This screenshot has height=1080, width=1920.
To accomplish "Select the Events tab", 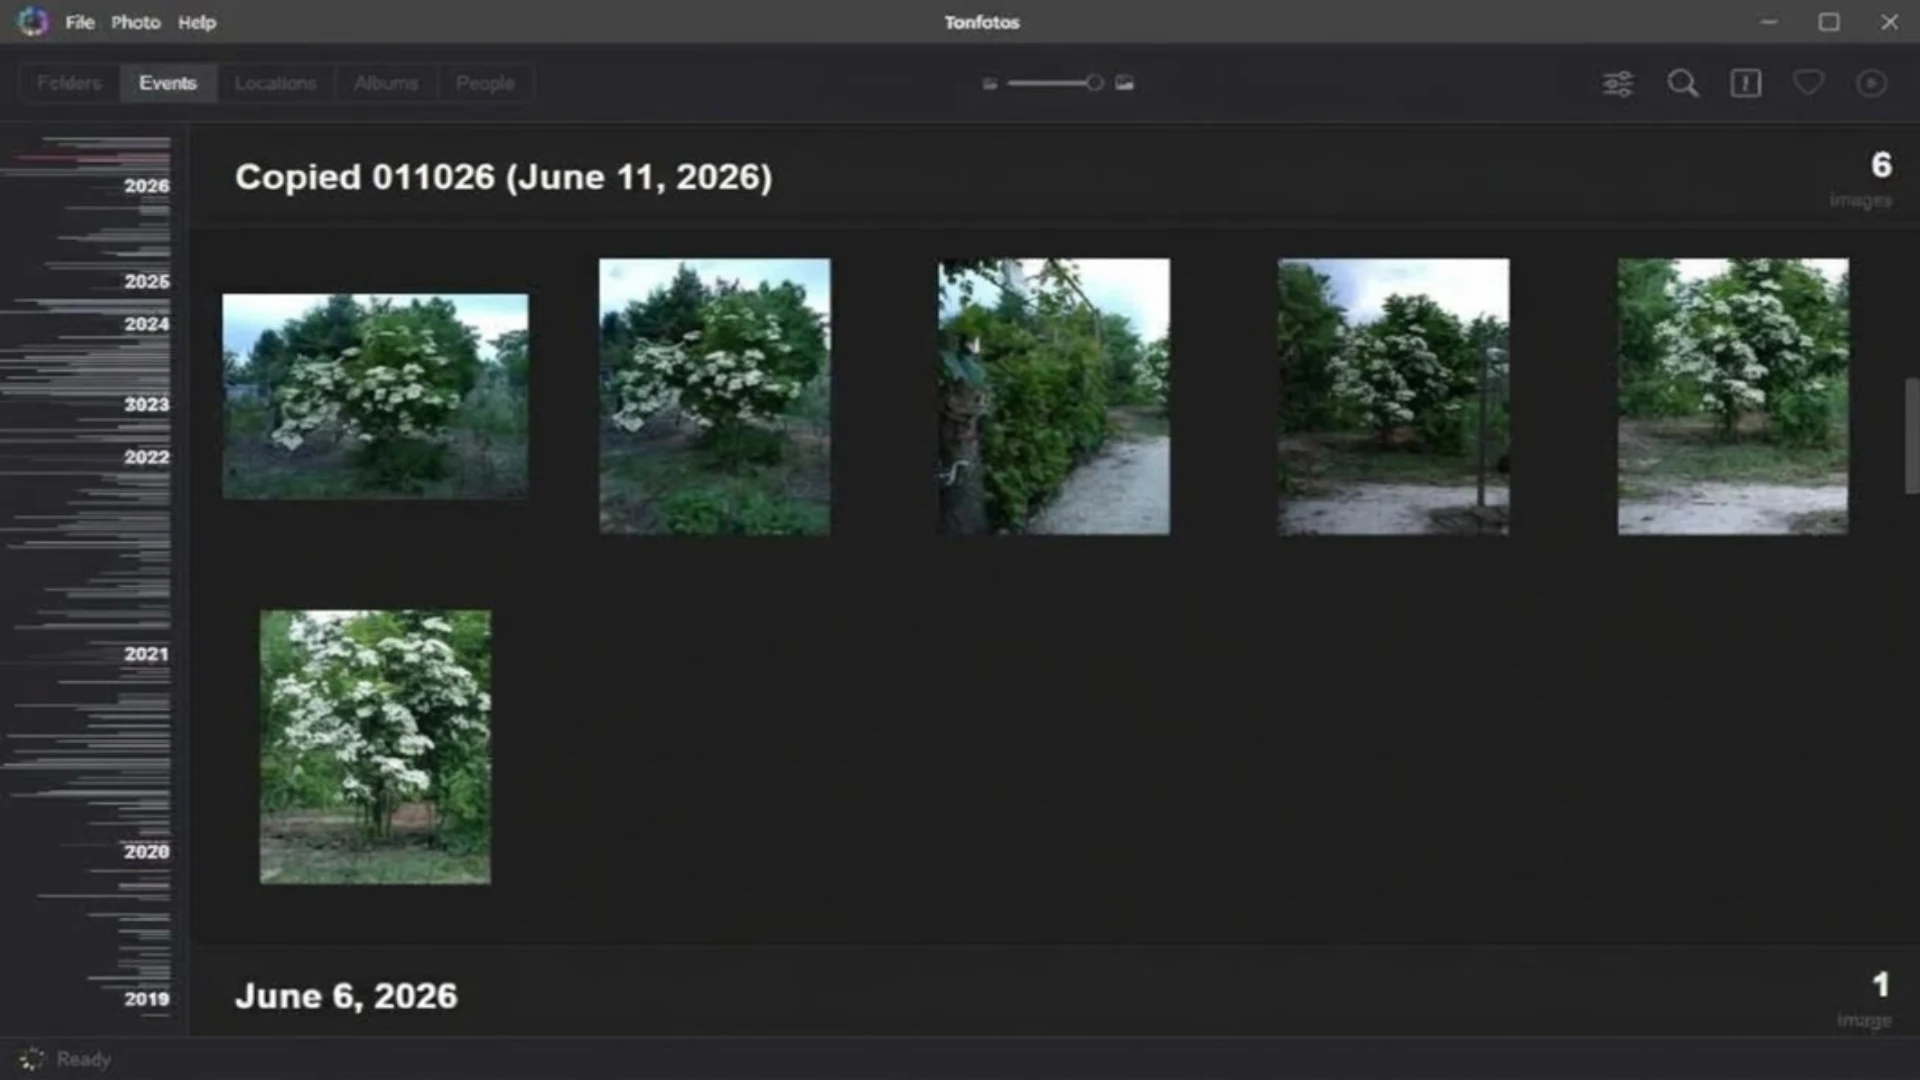I will tap(168, 83).
